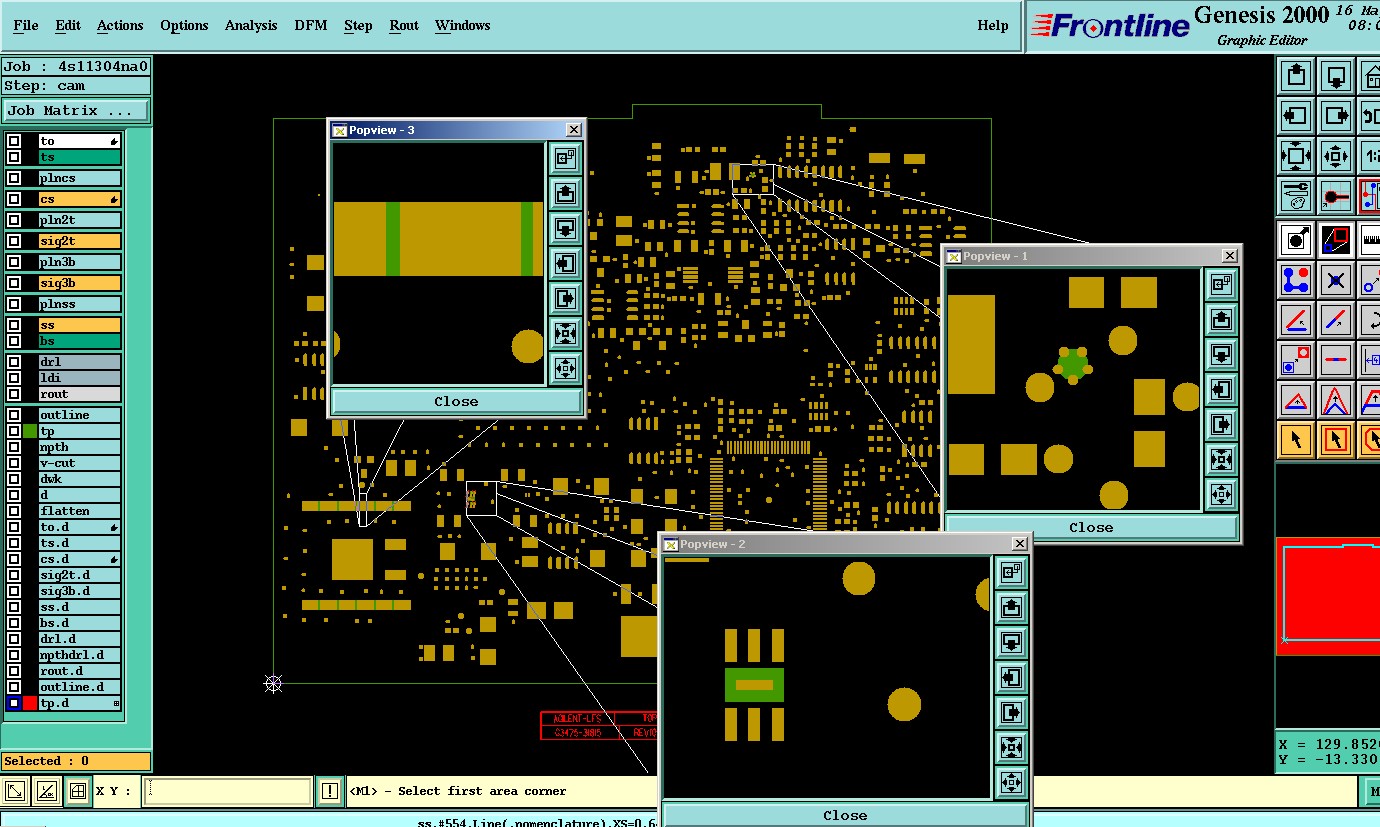Image resolution: width=1380 pixels, height=827 pixels.
Task: Click the double red triangle icon
Action: point(1336,400)
